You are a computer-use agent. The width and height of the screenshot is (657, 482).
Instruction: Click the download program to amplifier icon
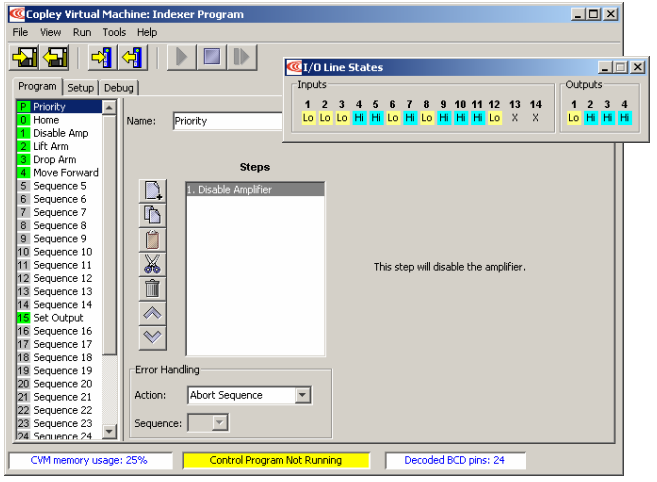point(102,57)
